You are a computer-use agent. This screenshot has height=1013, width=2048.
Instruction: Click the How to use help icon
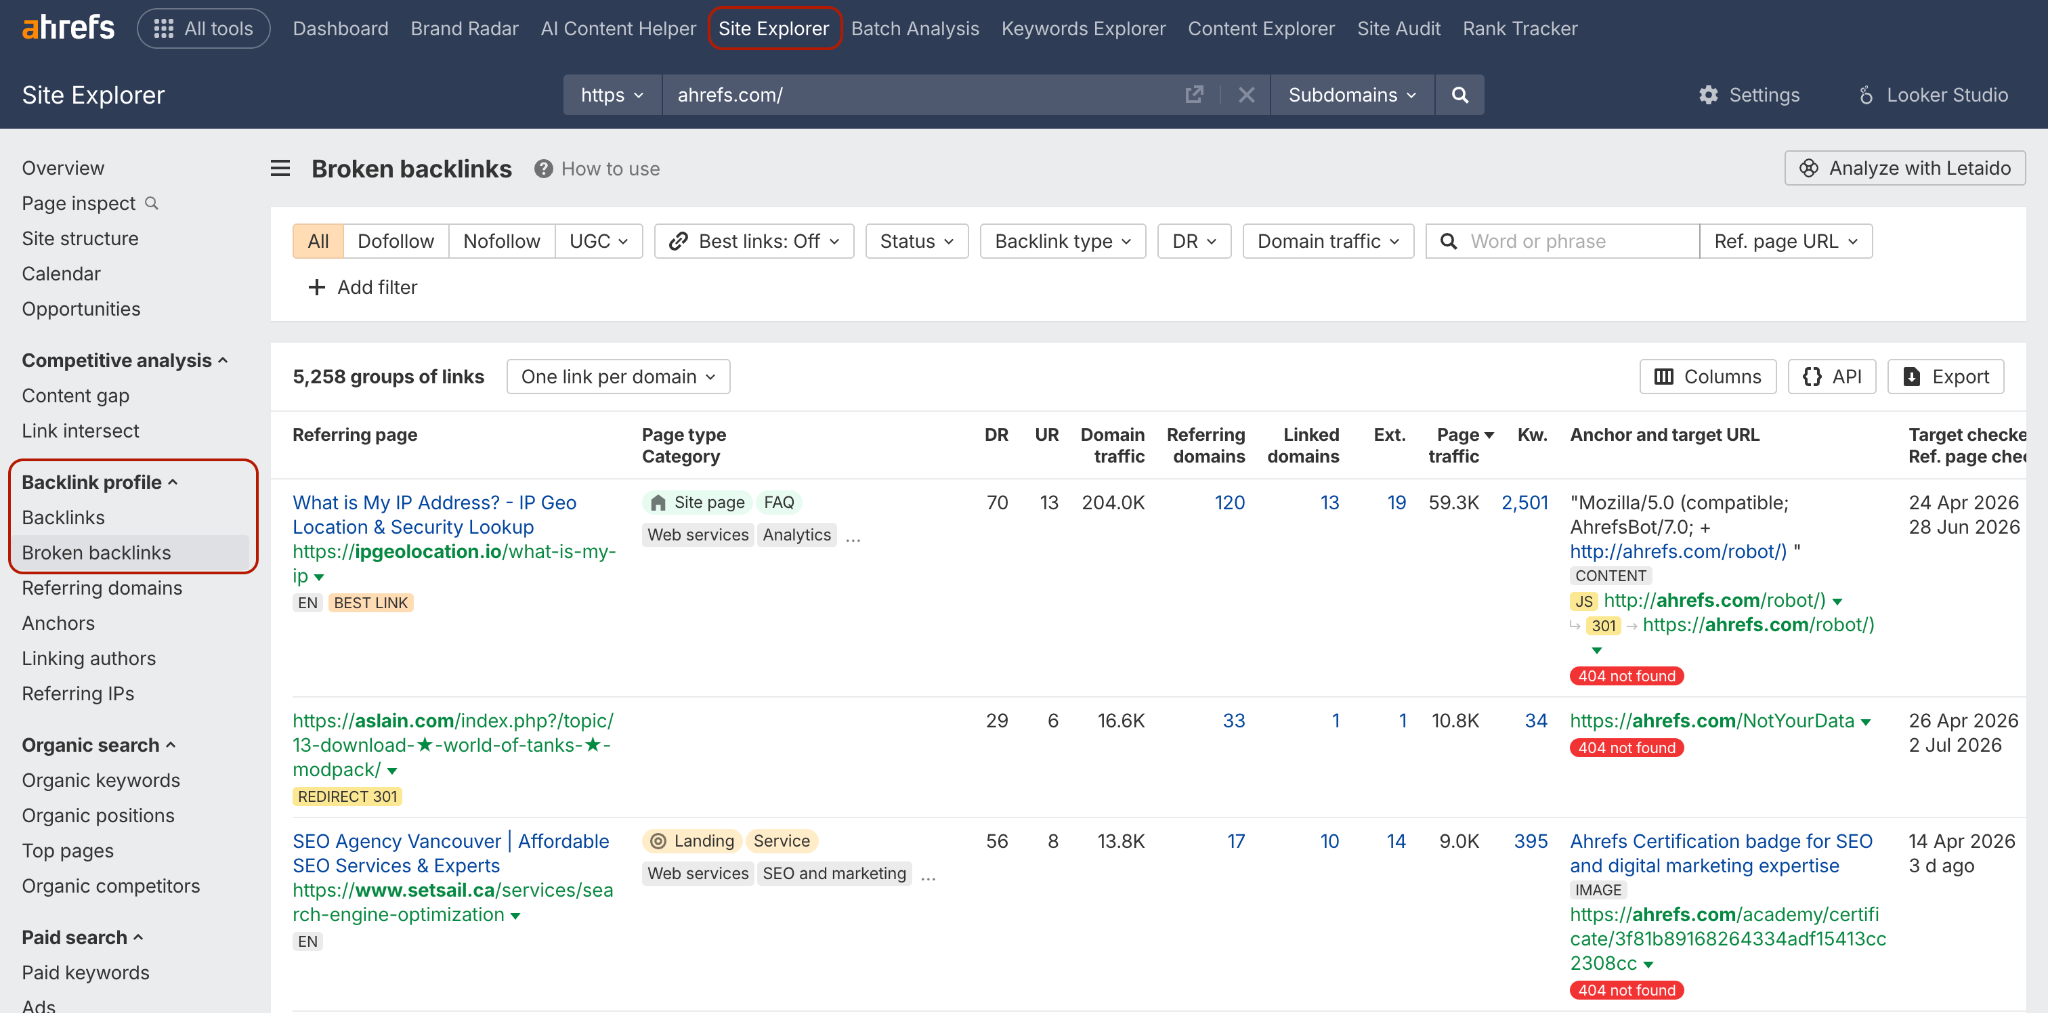543,169
